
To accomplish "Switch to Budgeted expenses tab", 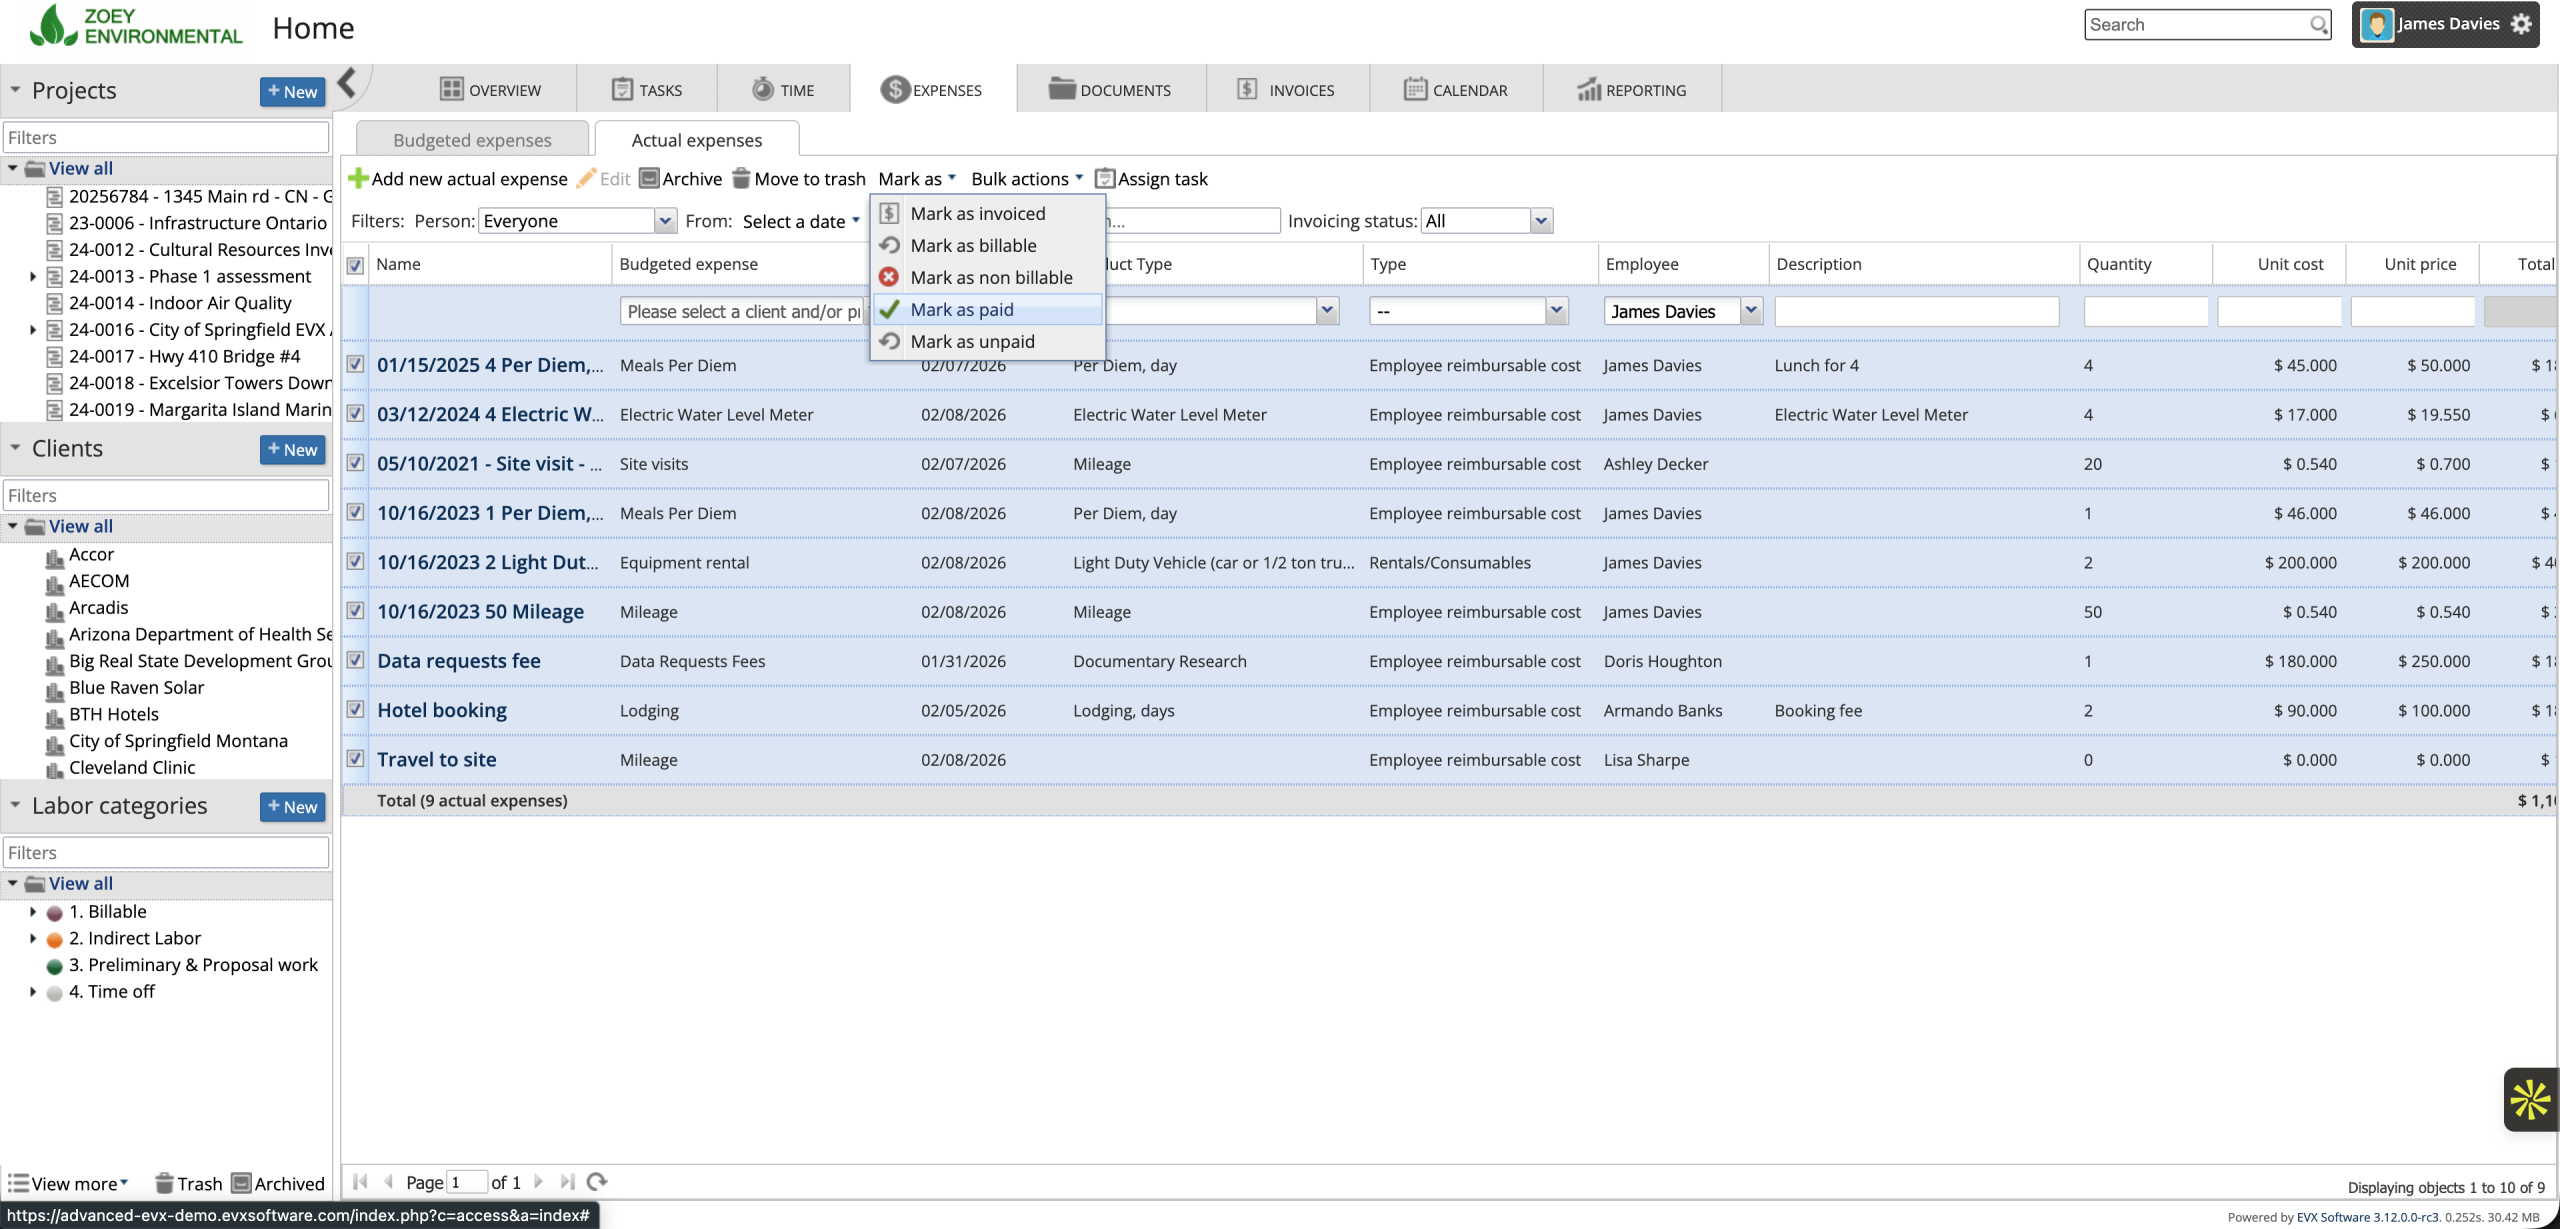I will [472, 141].
